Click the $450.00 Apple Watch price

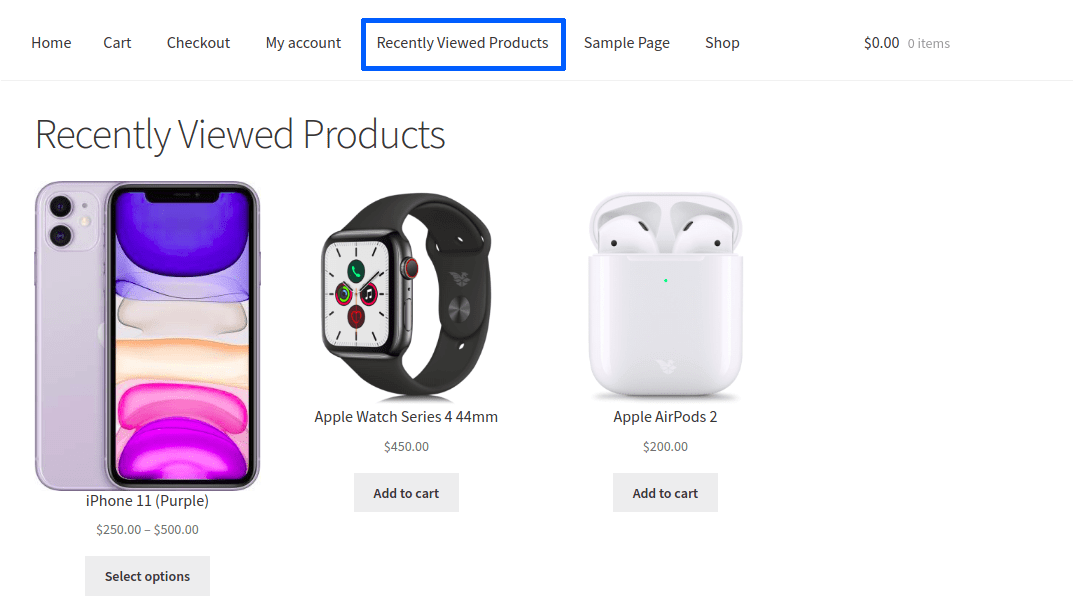pos(406,447)
